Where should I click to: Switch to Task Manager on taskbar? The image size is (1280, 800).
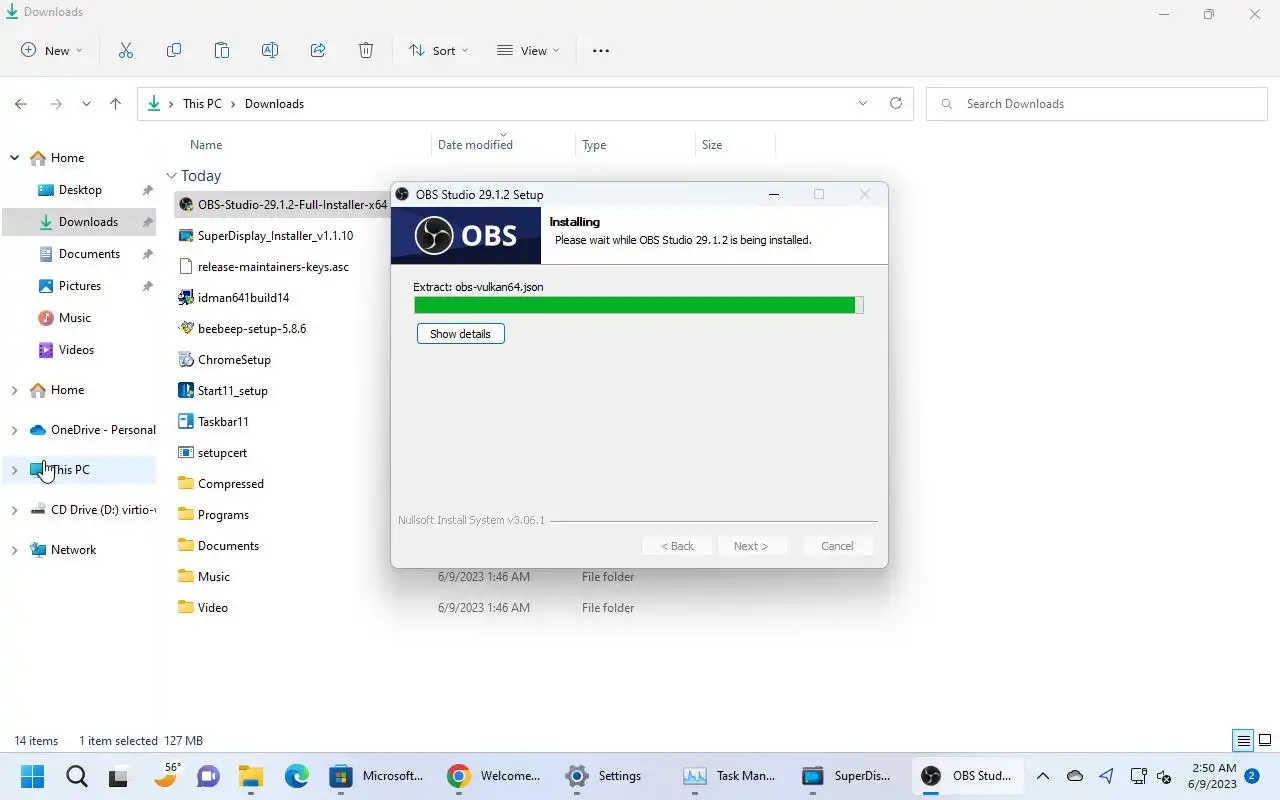(729, 776)
